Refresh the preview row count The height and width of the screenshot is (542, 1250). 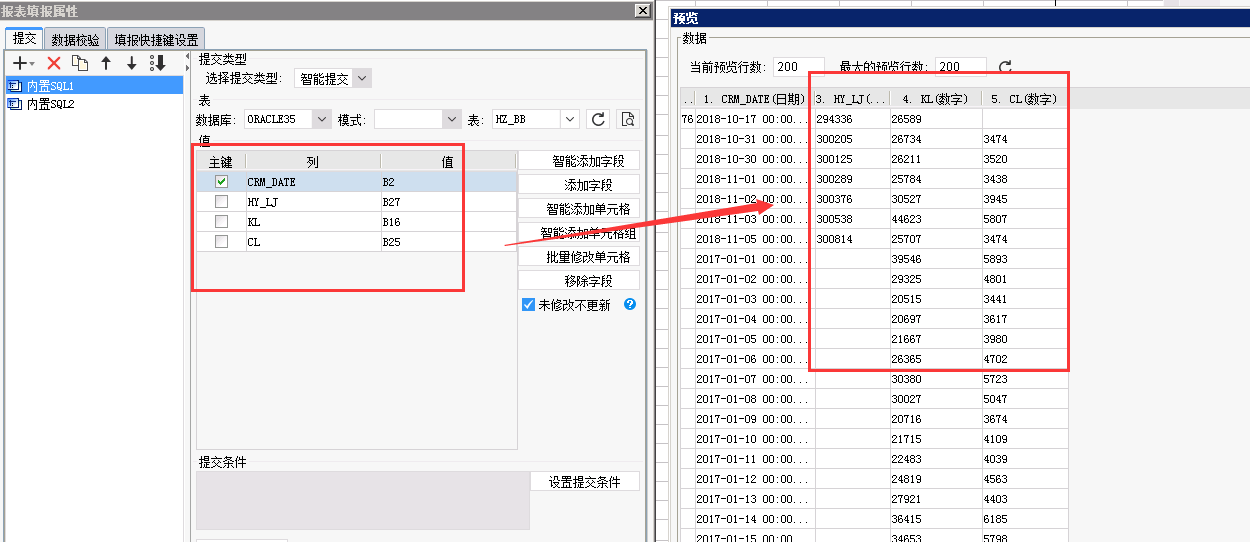click(x=1005, y=67)
